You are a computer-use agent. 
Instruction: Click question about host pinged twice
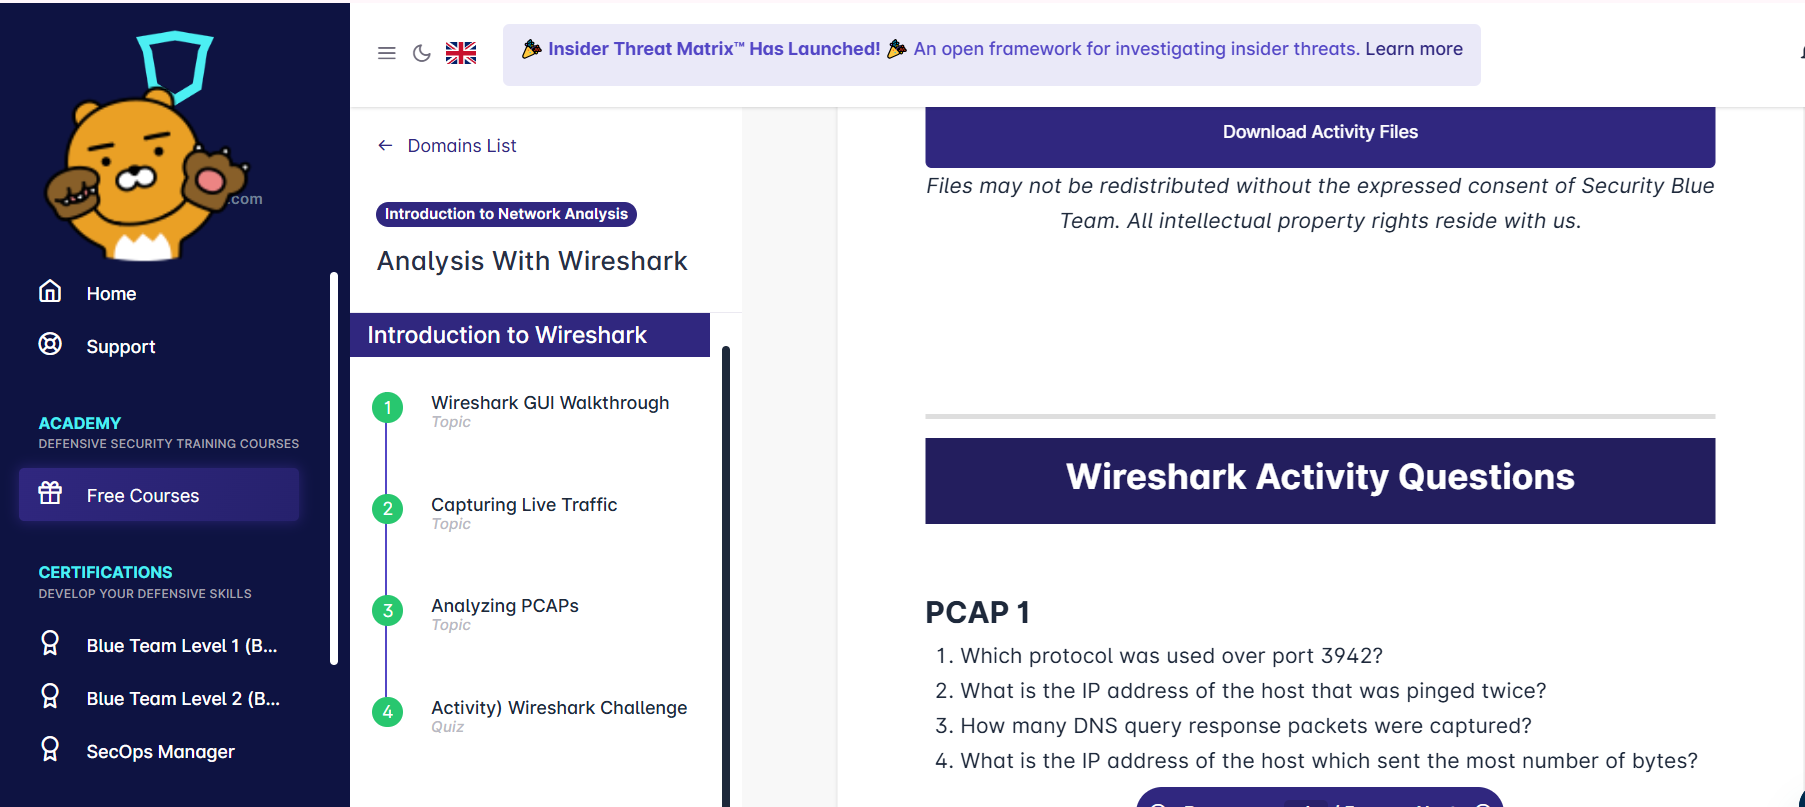[x=1253, y=691]
